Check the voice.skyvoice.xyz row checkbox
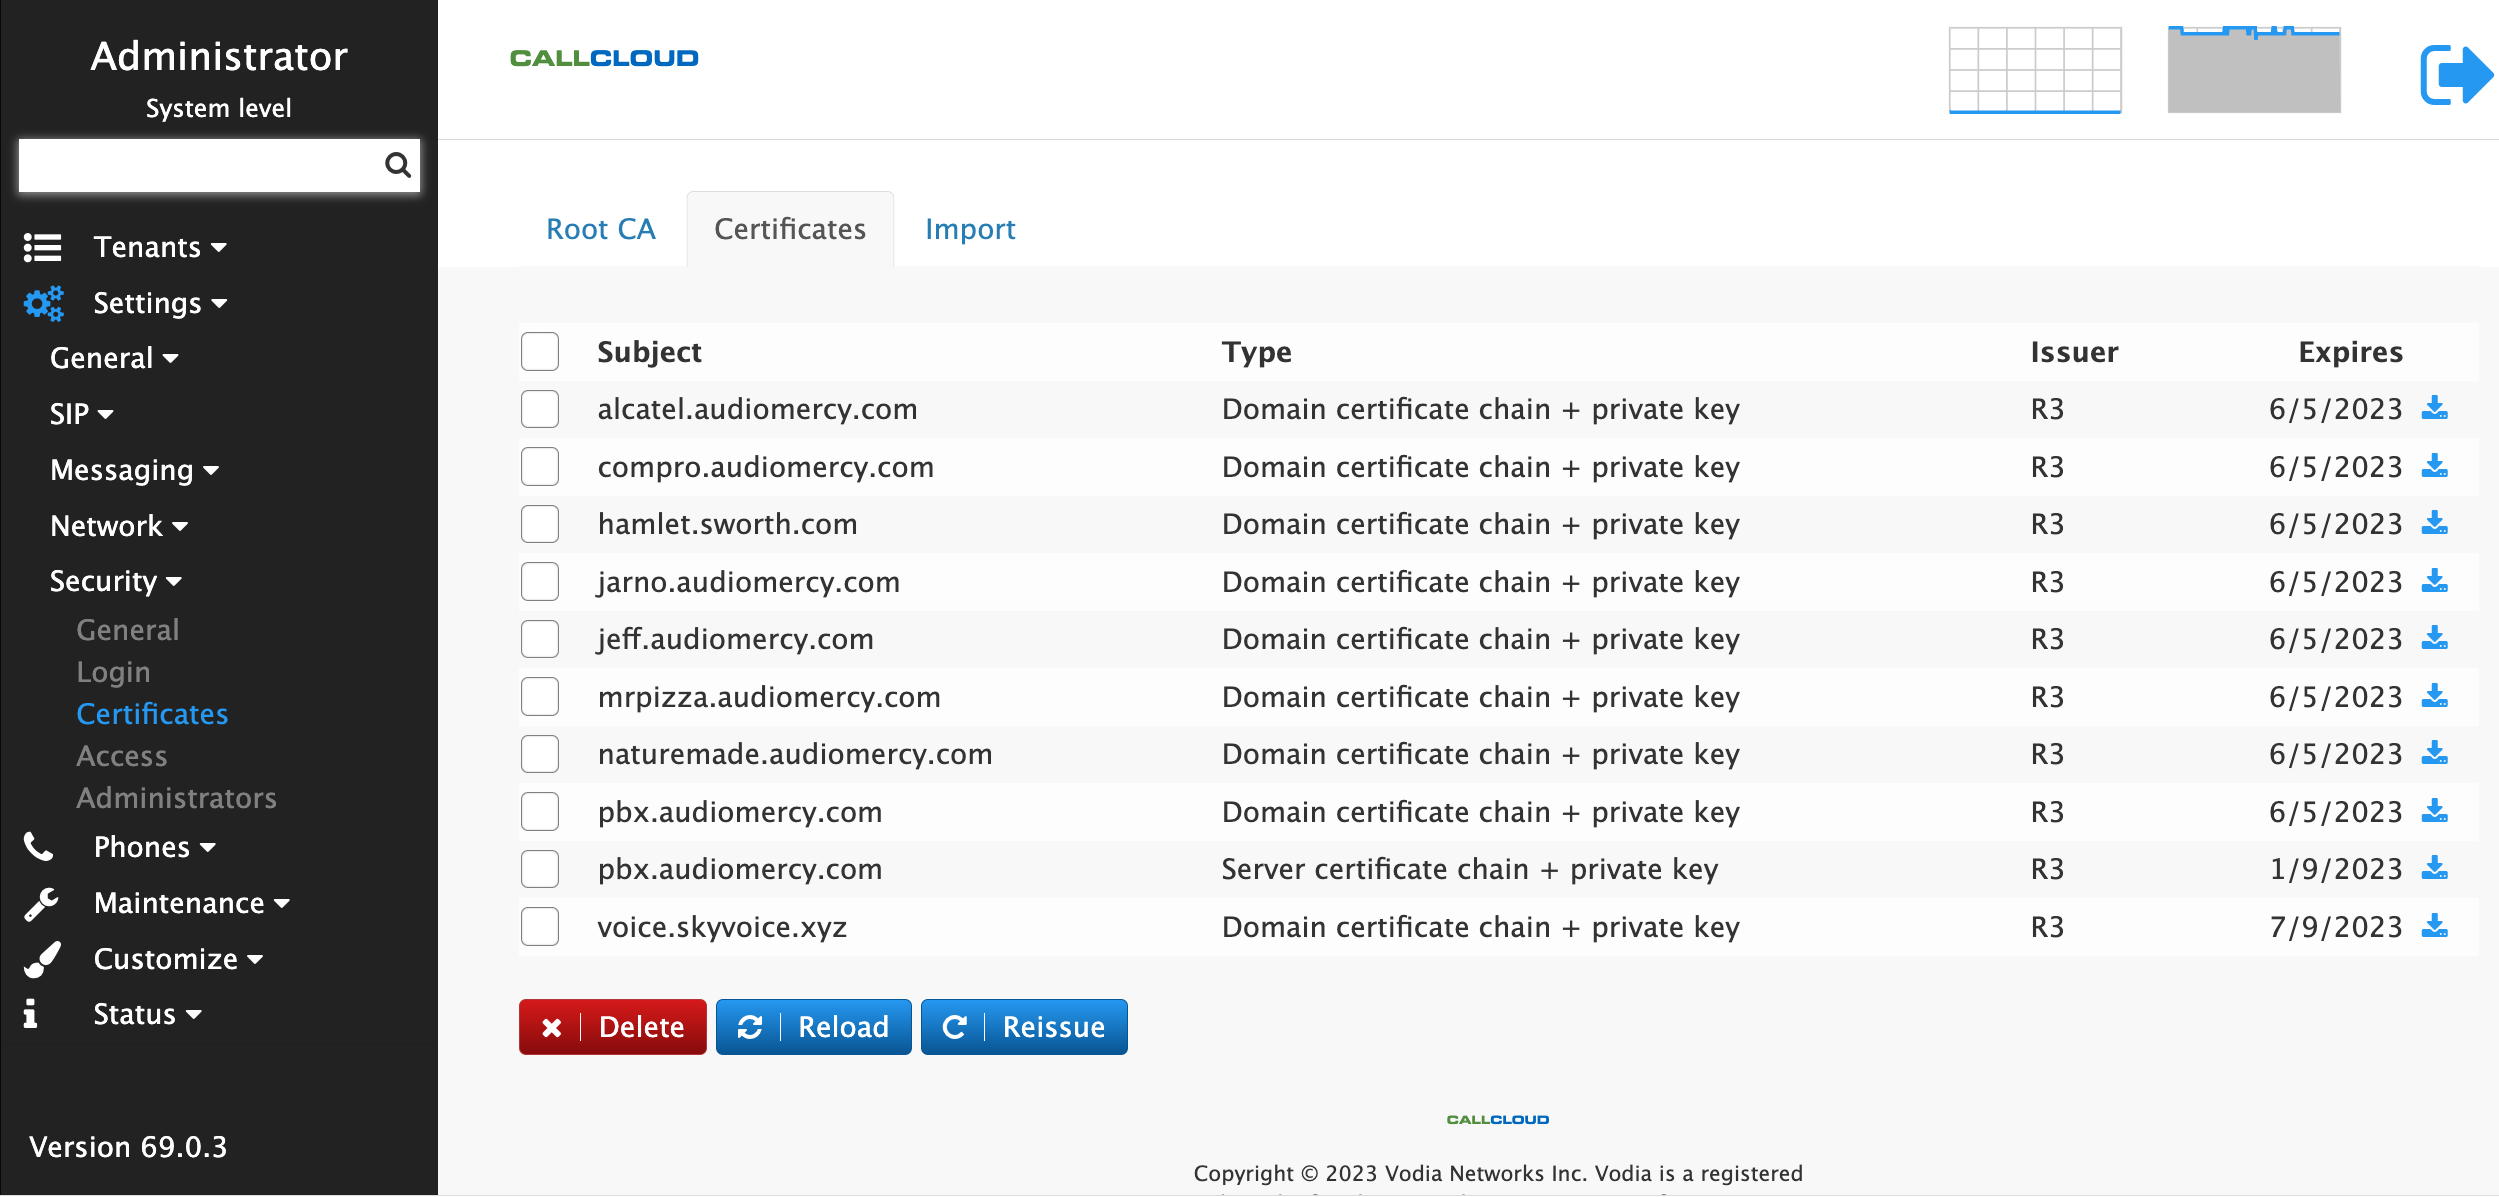Screen dimensions: 2499x1197 coord(540,927)
